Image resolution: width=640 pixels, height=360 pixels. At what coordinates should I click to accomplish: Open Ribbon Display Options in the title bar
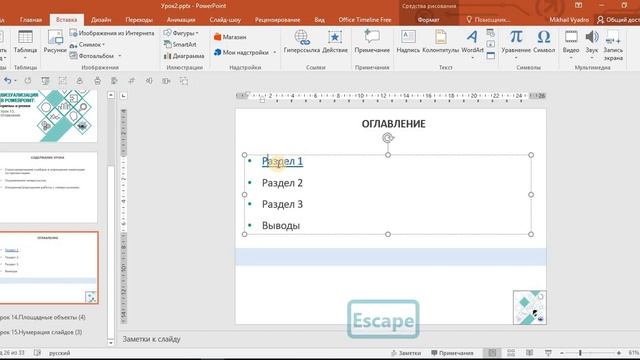pyautogui.click(x=578, y=5)
